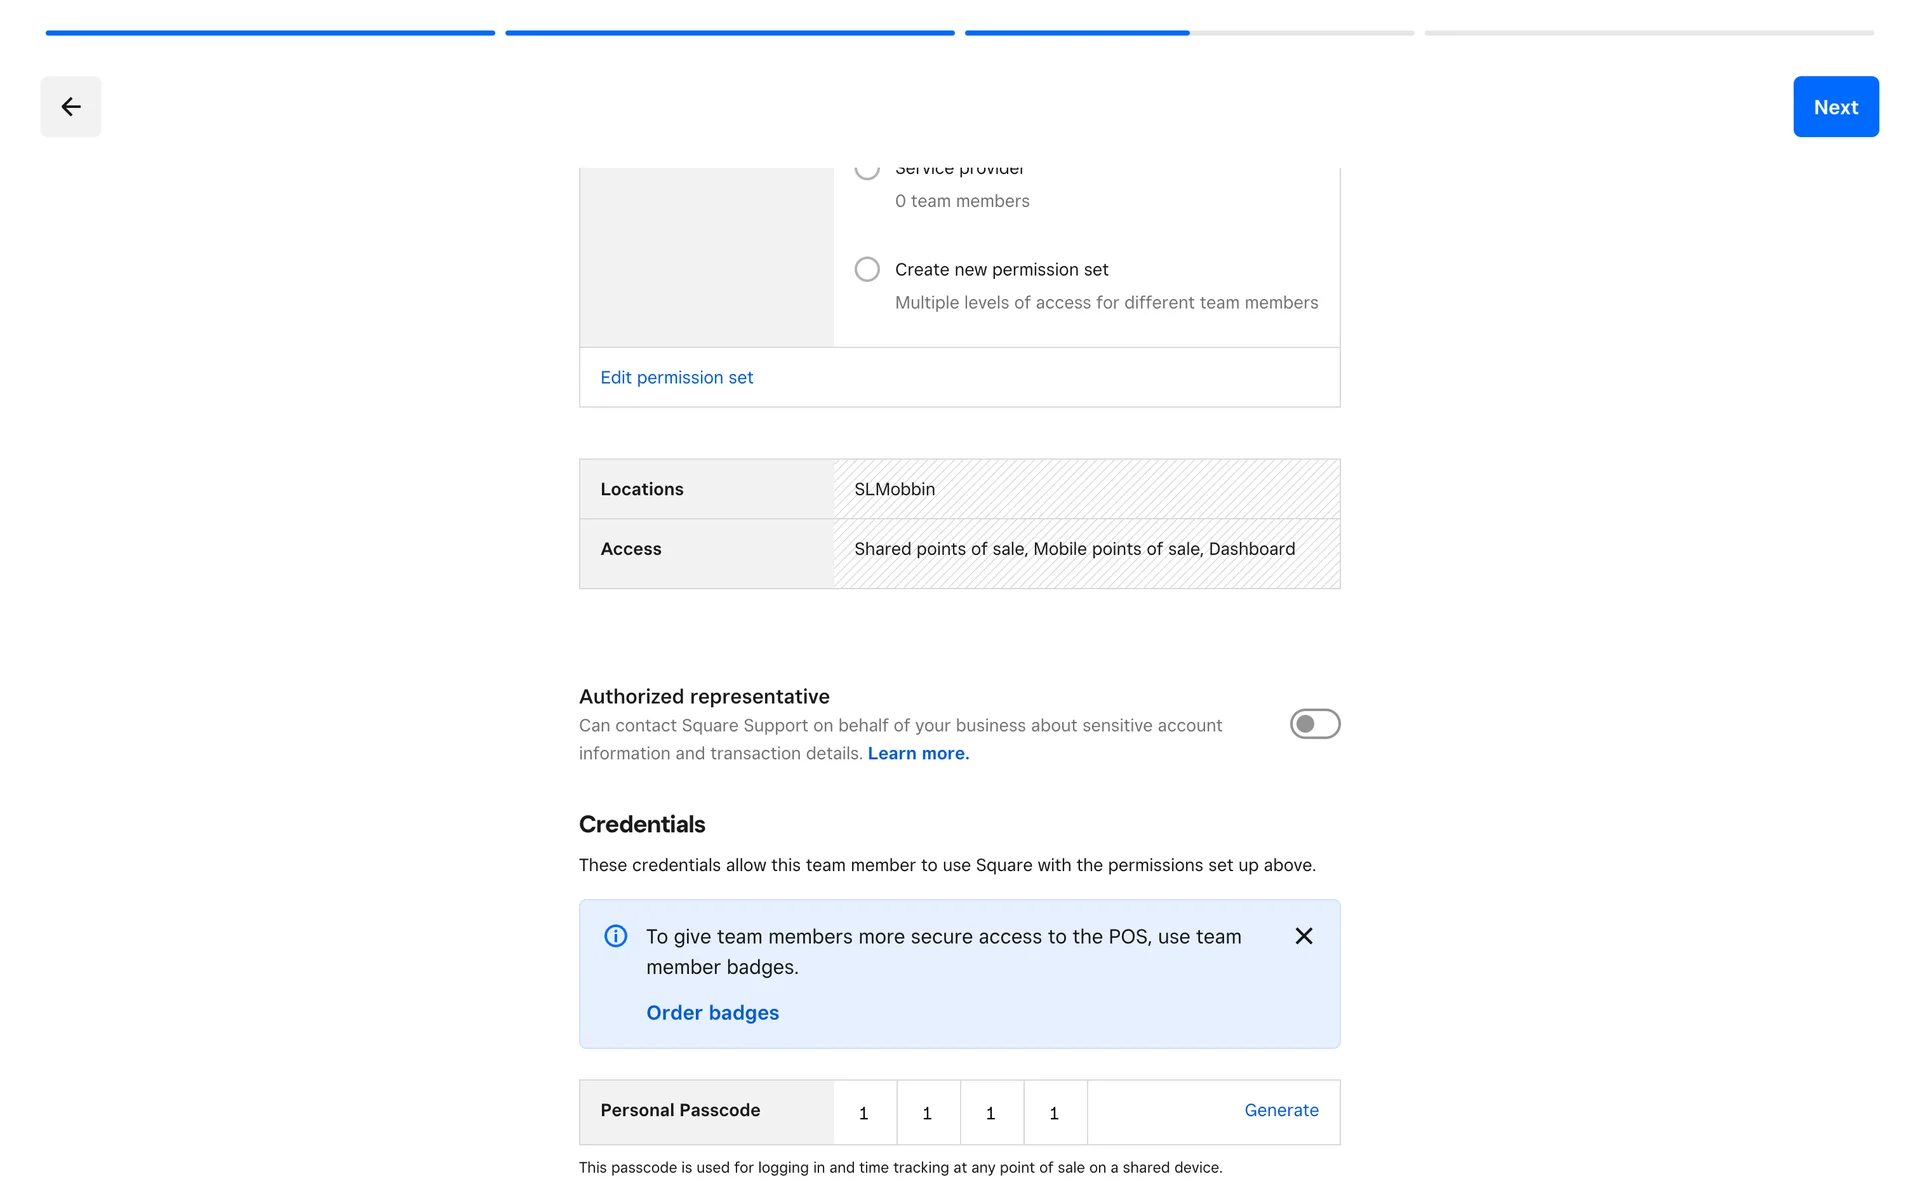This screenshot has height=1200, width=1920.
Task: Enable the Authorized representative toggle
Action: (1314, 724)
